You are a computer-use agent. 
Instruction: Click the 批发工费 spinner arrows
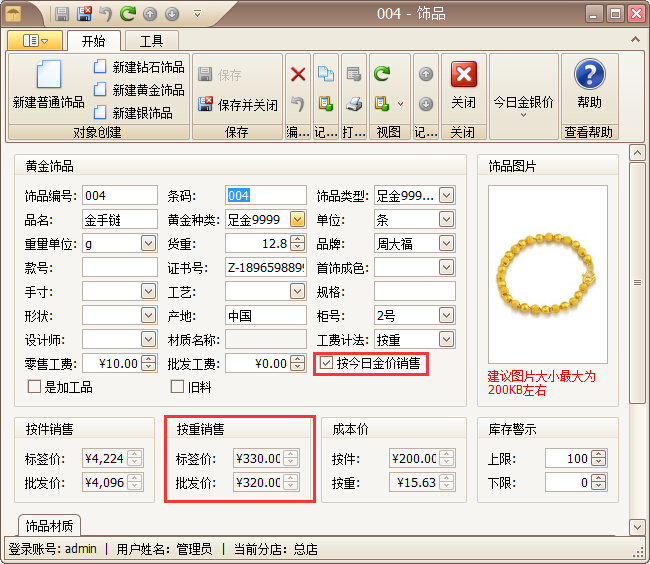297,363
